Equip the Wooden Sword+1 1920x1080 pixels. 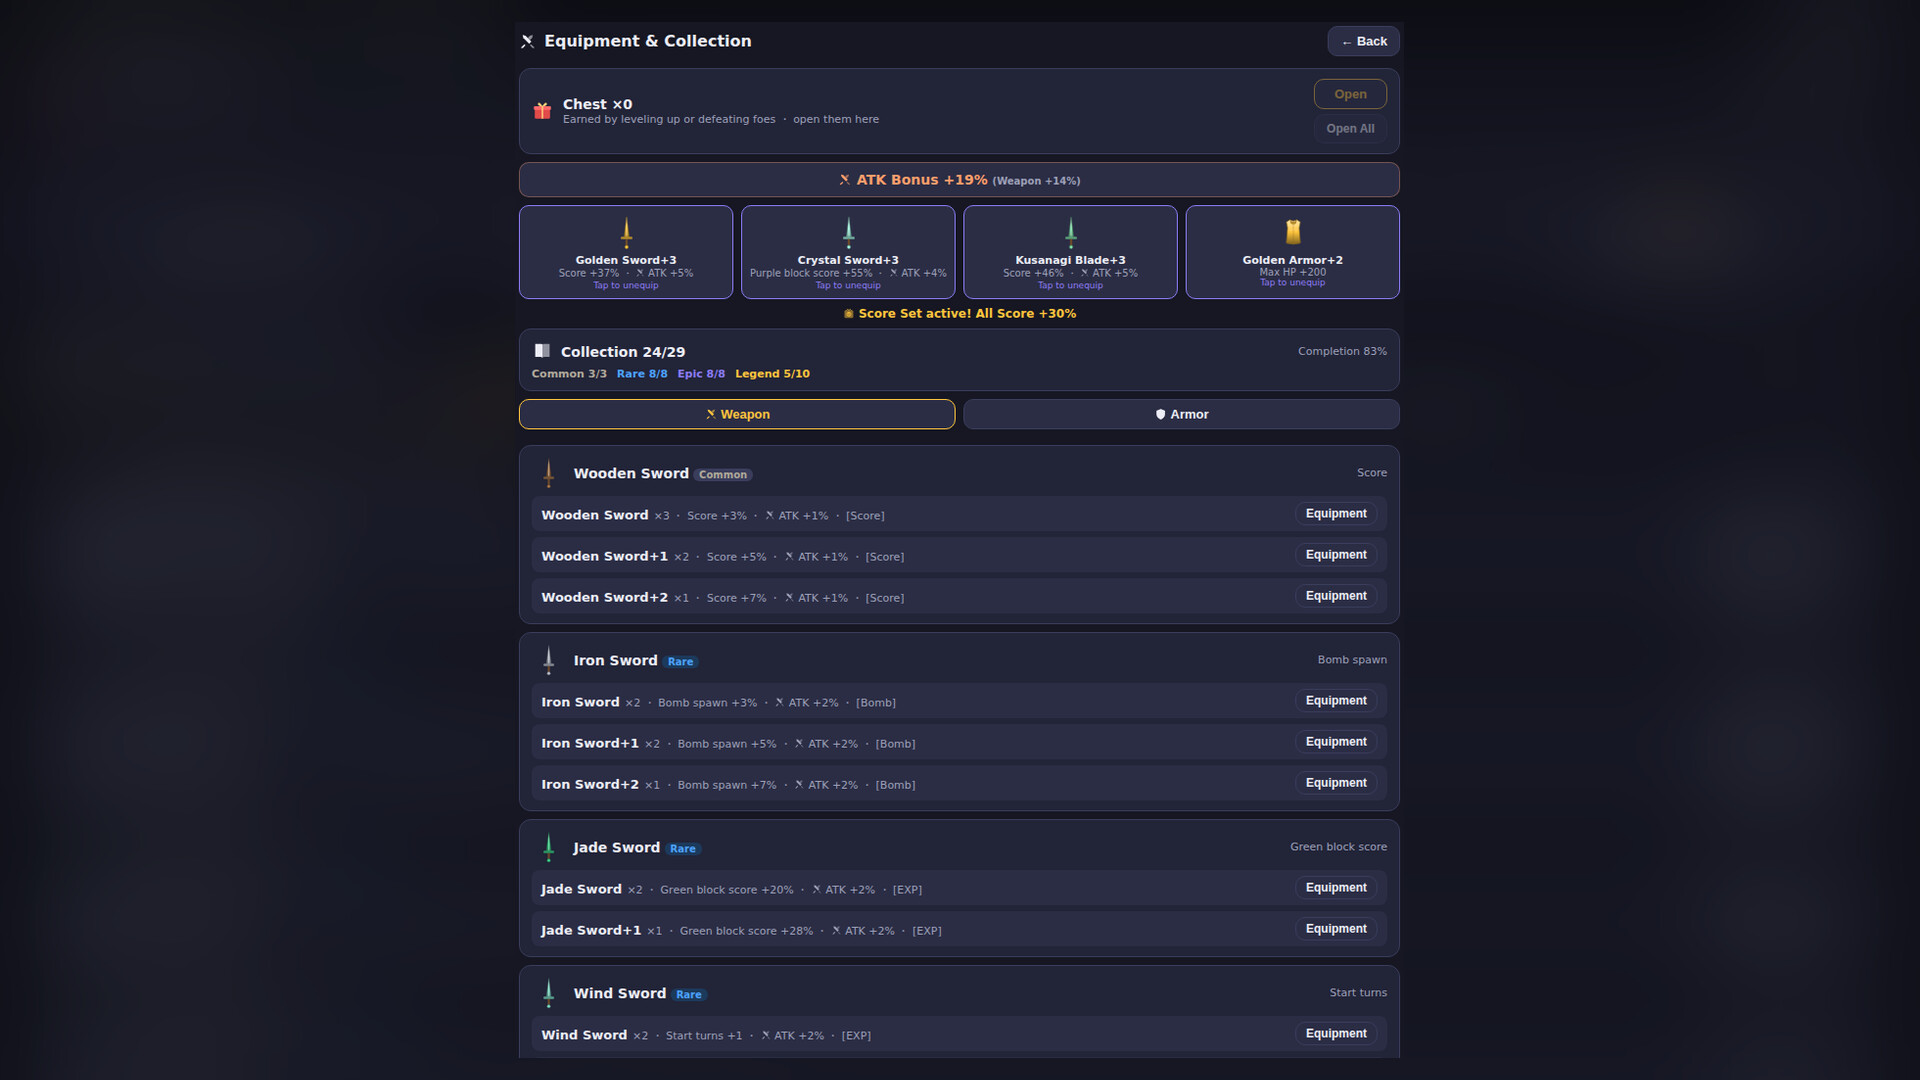click(1336, 555)
